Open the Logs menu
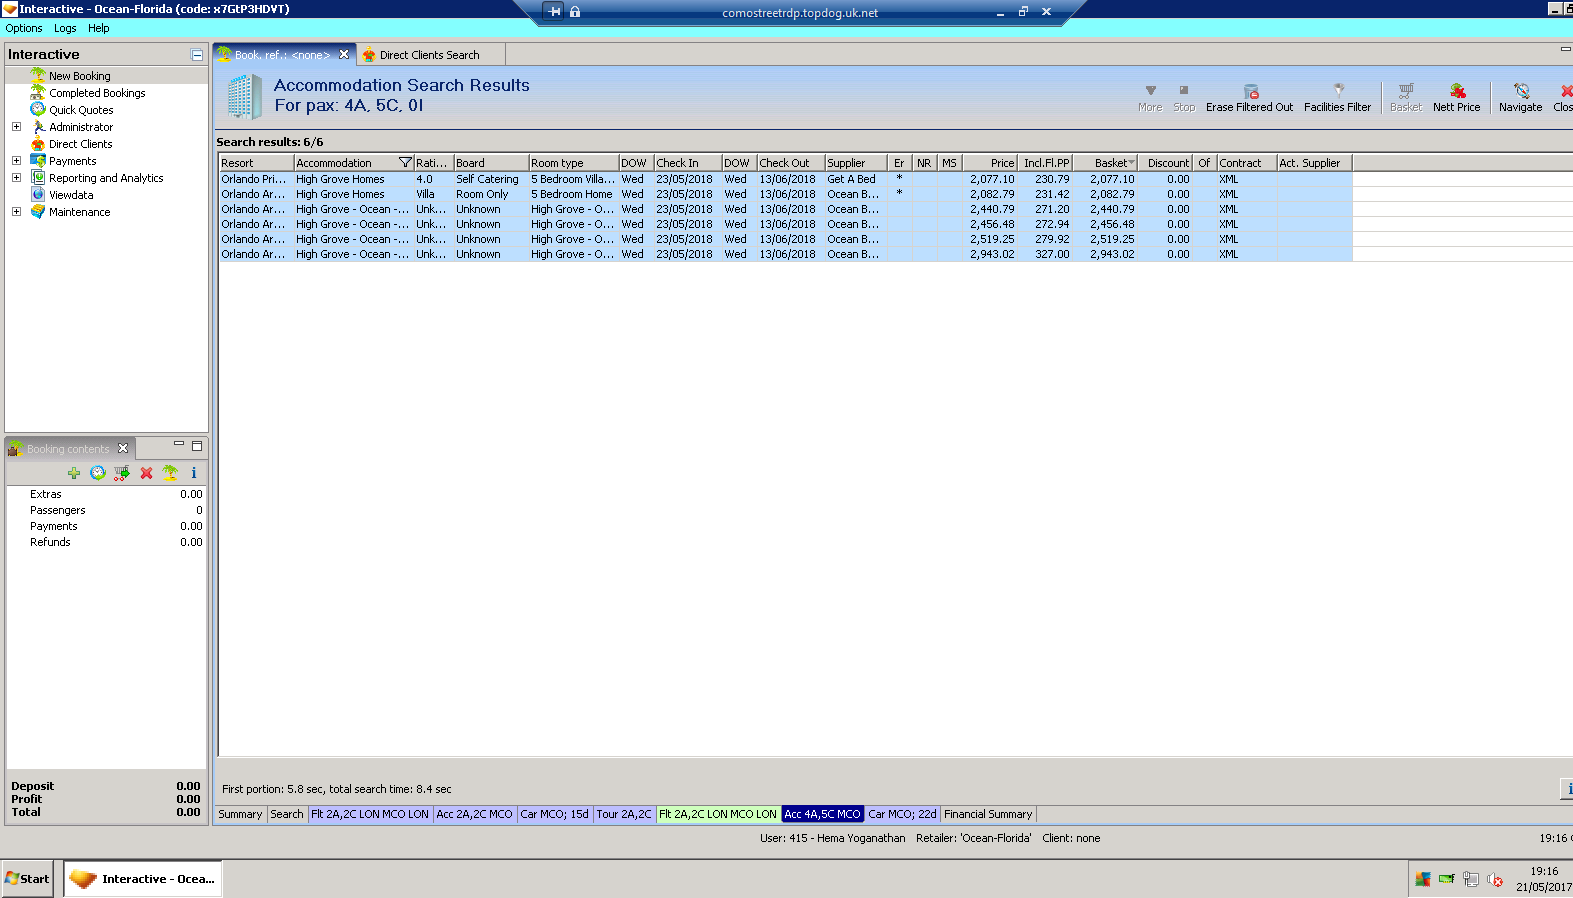The image size is (1573, 898). point(65,28)
